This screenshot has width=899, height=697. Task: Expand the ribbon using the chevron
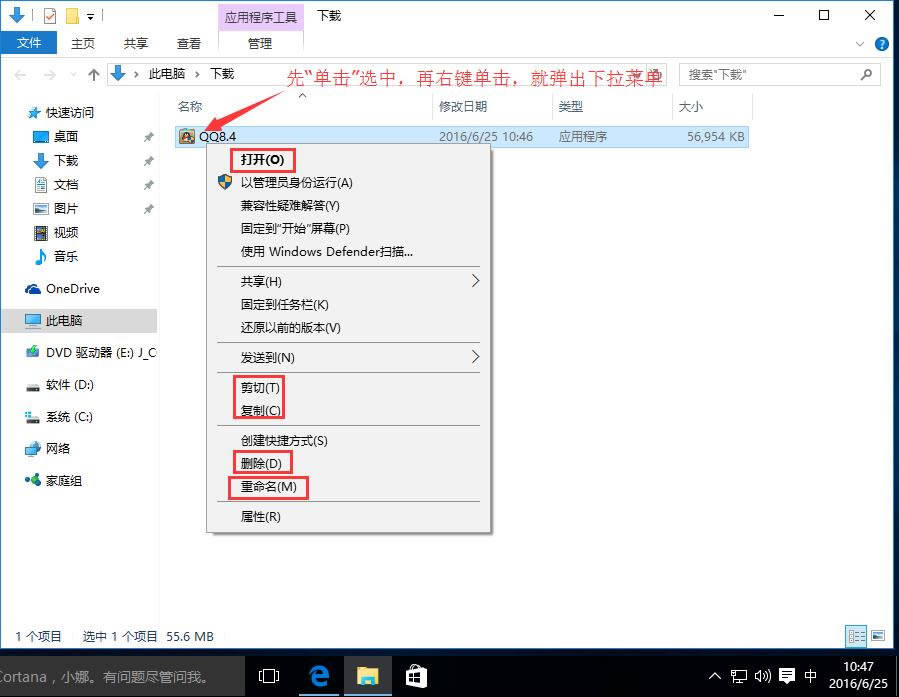(861, 44)
